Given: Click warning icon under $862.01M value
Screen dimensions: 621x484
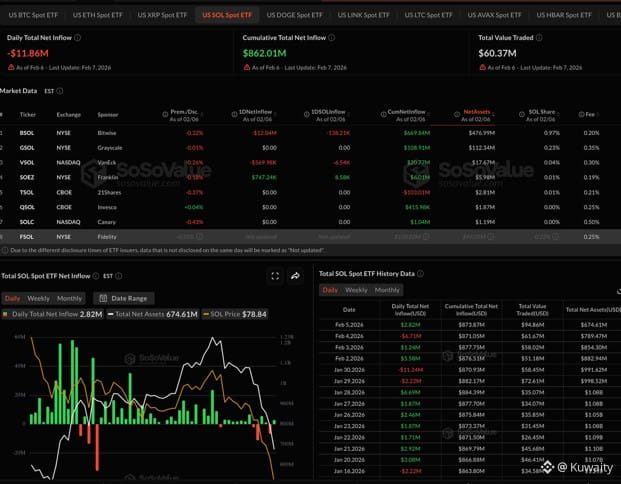Looking at the screenshot, I should coord(247,67).
